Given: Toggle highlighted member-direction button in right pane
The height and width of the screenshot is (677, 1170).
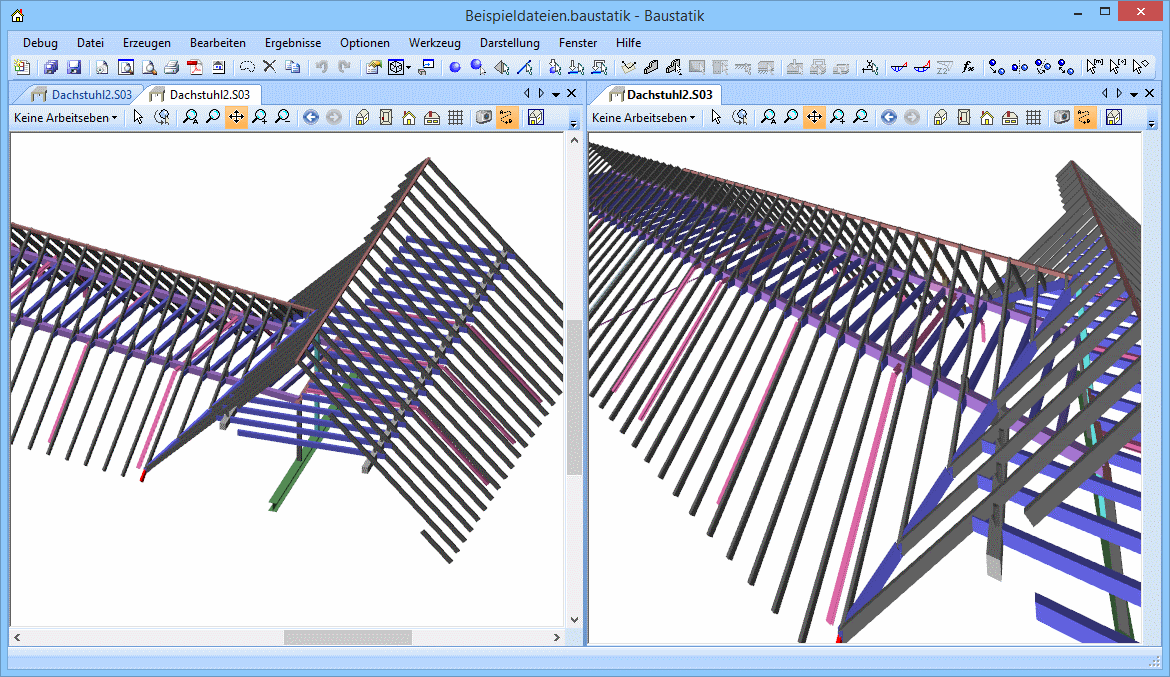Looking at the screenshot, I should (x=1086, y=118).
